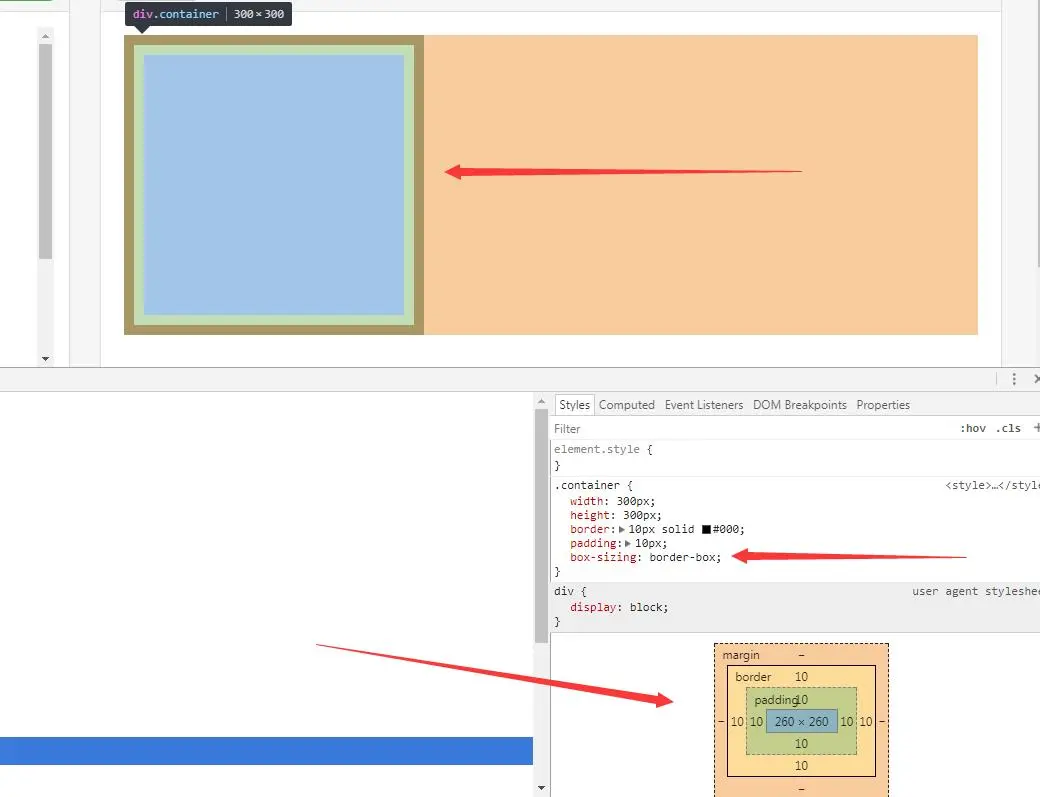Open the DevTools three-dot customize menu
This screenshot has height=797, width=1040.
tap(1014, 379)
